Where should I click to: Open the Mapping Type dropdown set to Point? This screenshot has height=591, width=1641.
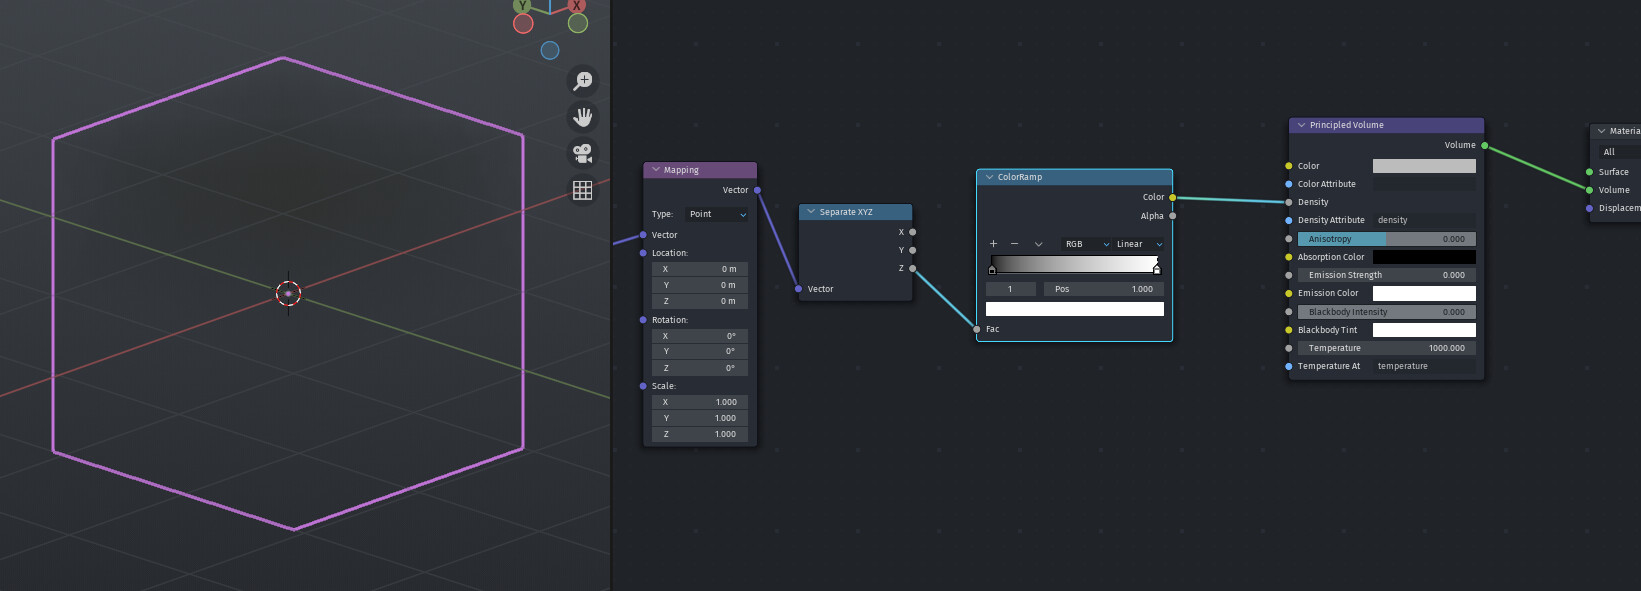(x=717, y=214)
